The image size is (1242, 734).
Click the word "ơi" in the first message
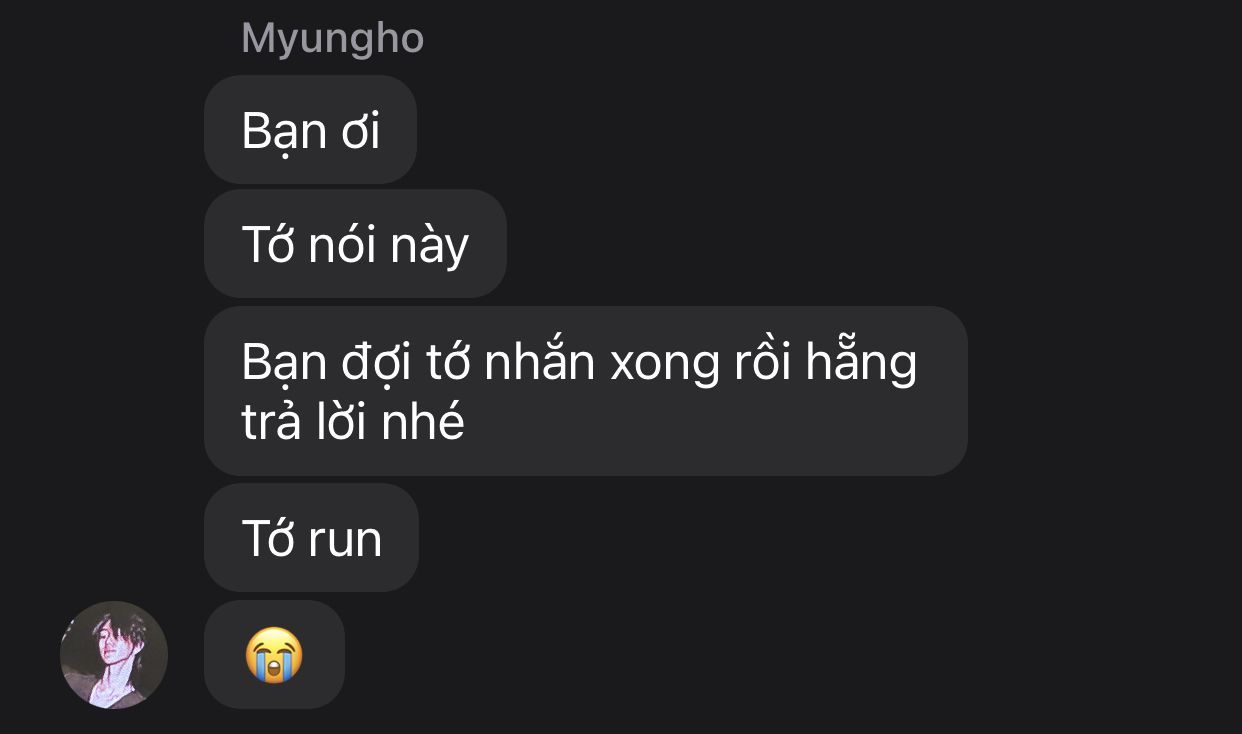pos(361,133)
